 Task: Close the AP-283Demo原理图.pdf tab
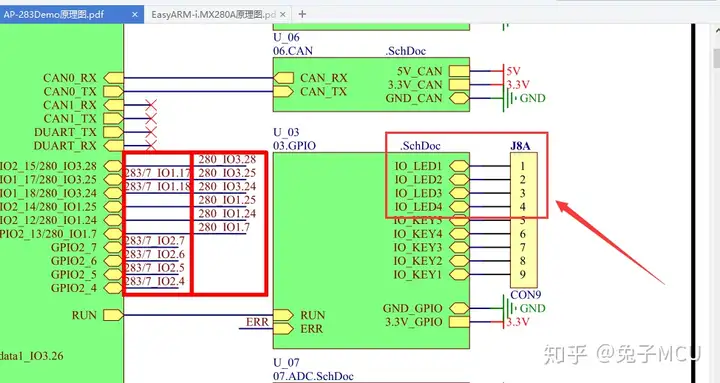click(x=135, y=15)
